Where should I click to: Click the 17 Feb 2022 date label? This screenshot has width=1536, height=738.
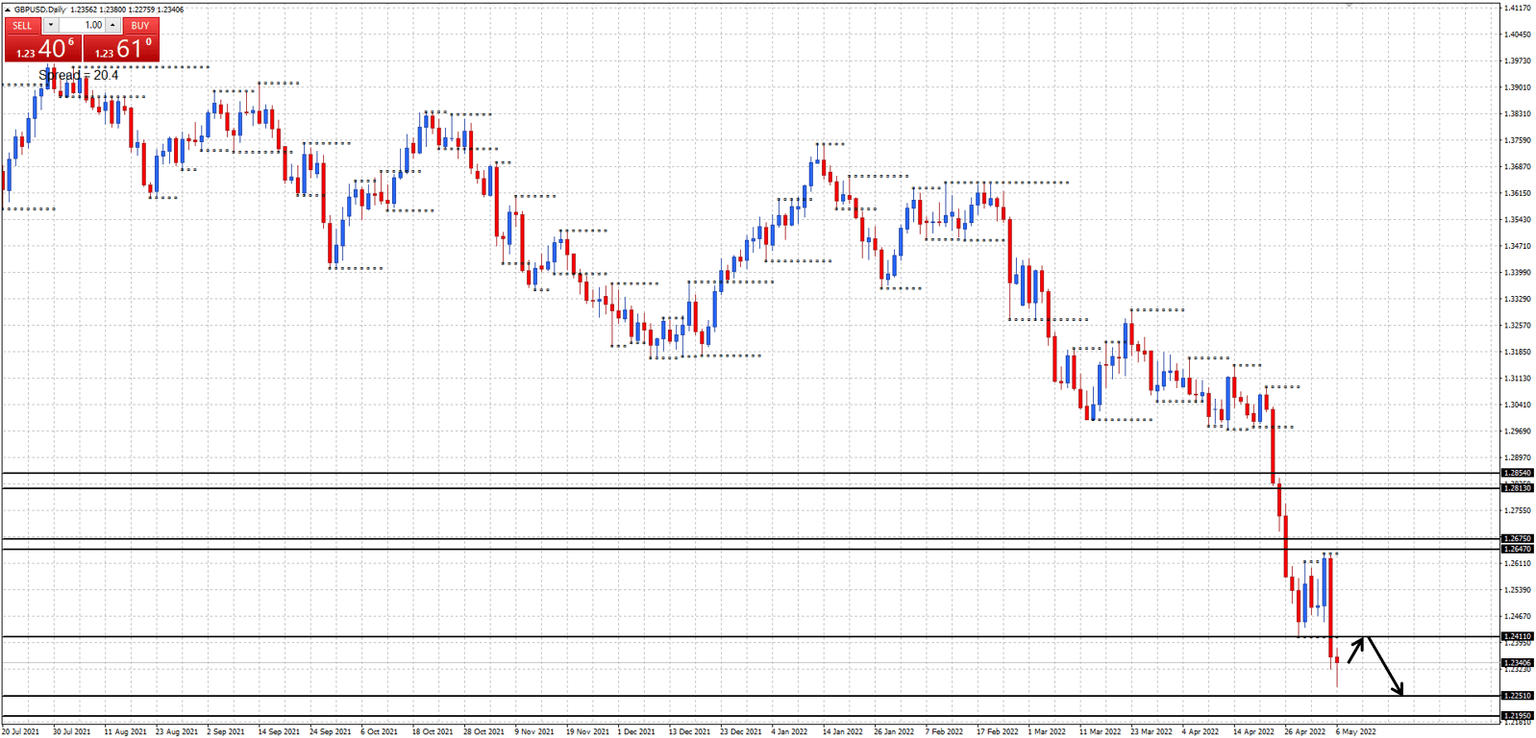(996, 732)
